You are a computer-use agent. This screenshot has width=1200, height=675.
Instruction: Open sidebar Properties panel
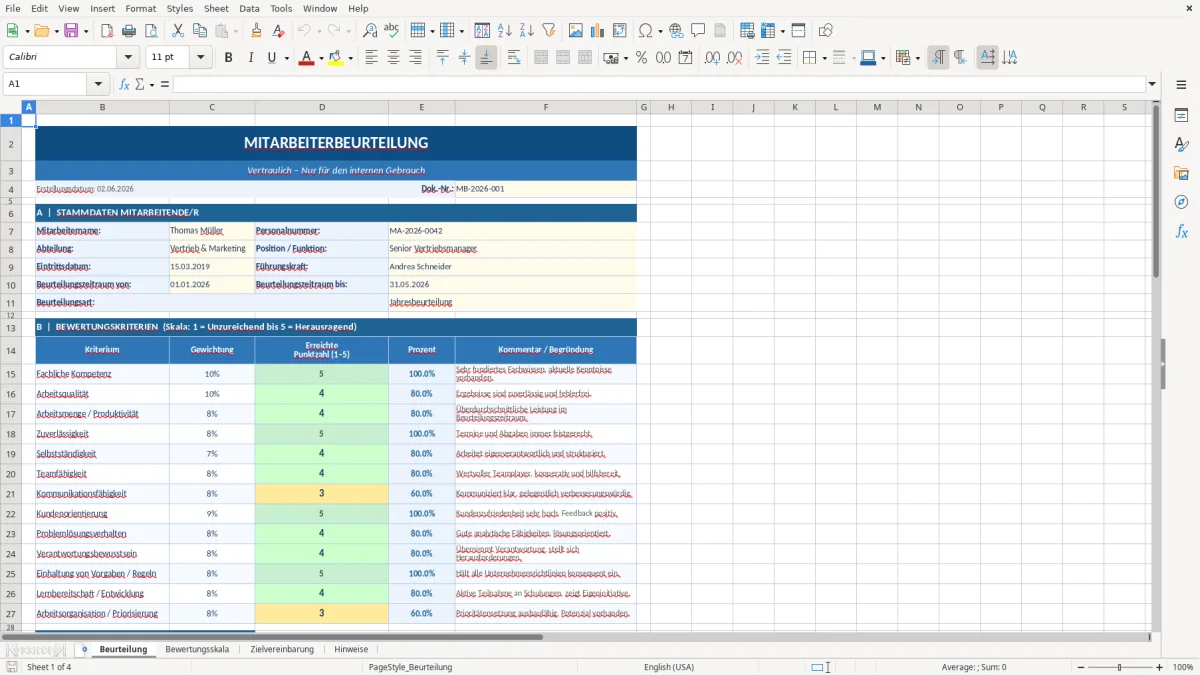[x=1181, y=115]
